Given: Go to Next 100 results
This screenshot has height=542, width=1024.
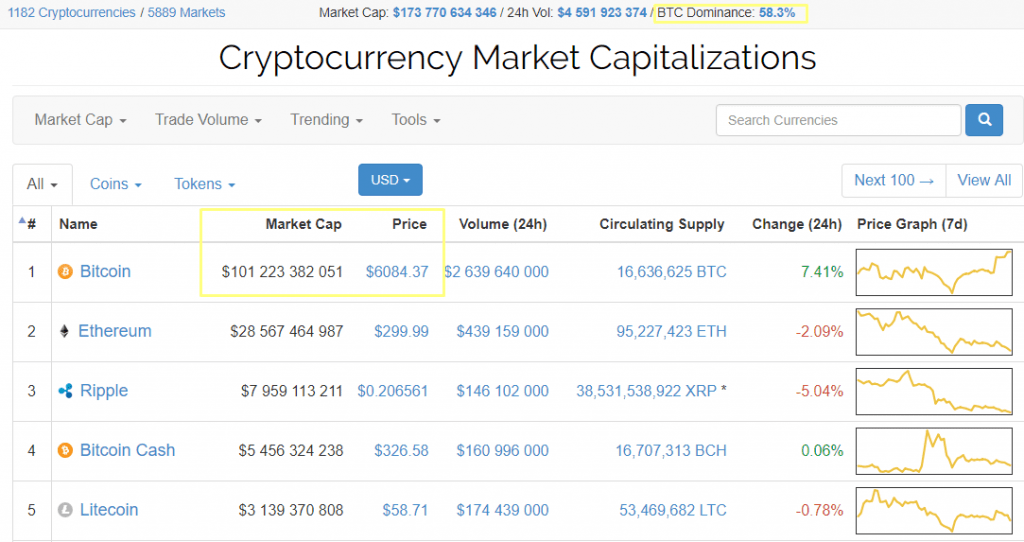Looking at the screenshot, I should [893, 180].
